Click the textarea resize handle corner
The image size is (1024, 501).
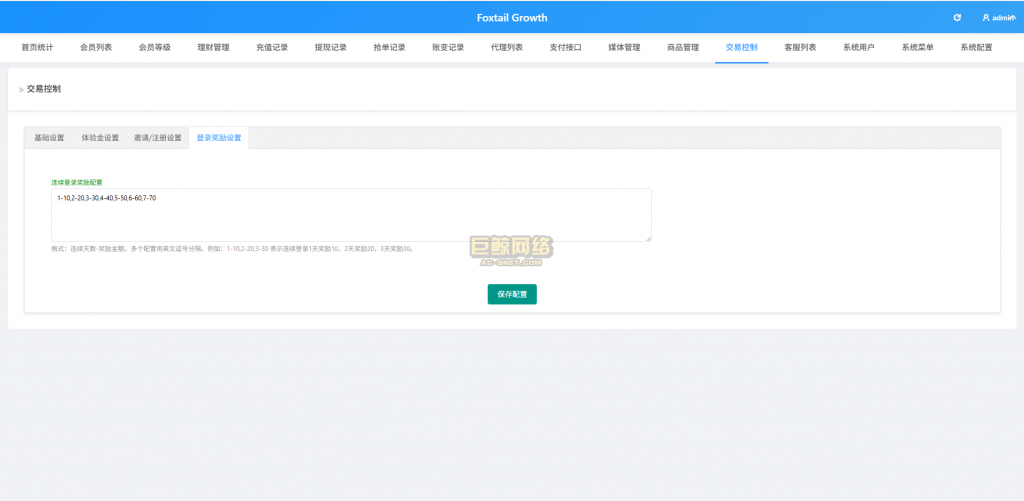[x=648, y=238]
